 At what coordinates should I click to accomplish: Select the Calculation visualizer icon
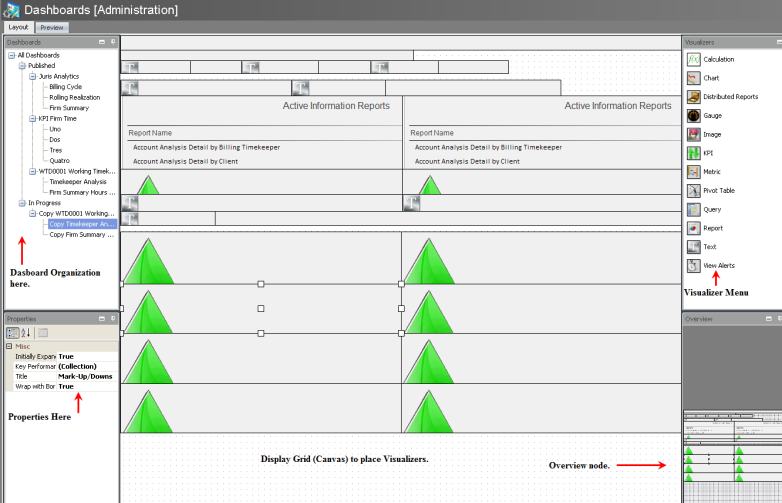[694, 59]
